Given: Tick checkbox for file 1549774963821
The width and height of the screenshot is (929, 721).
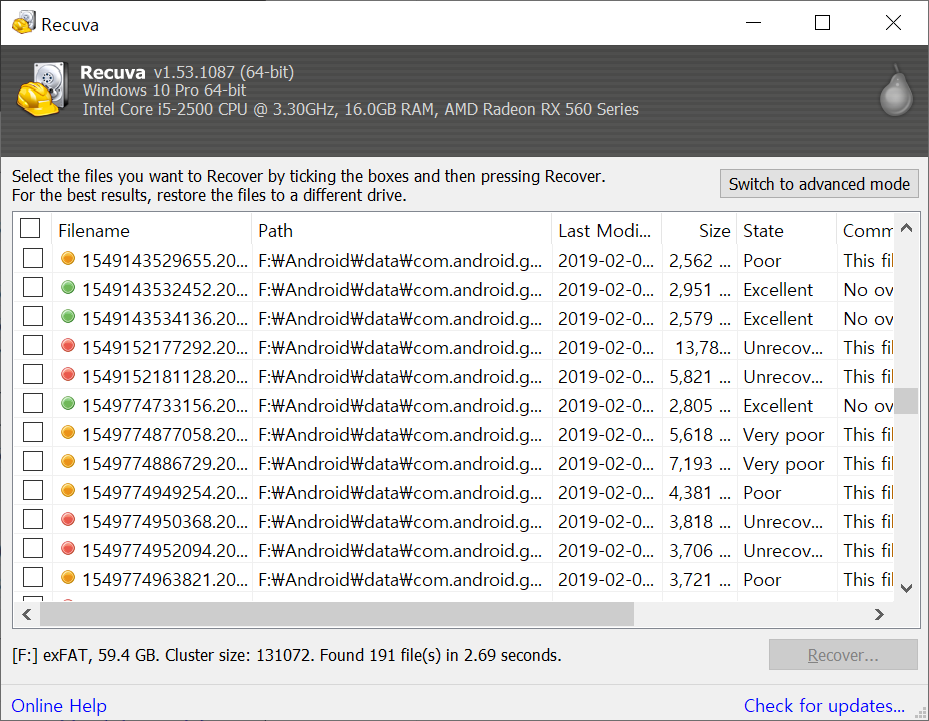Looking at the screenshot, I should [x=33, y=577].
